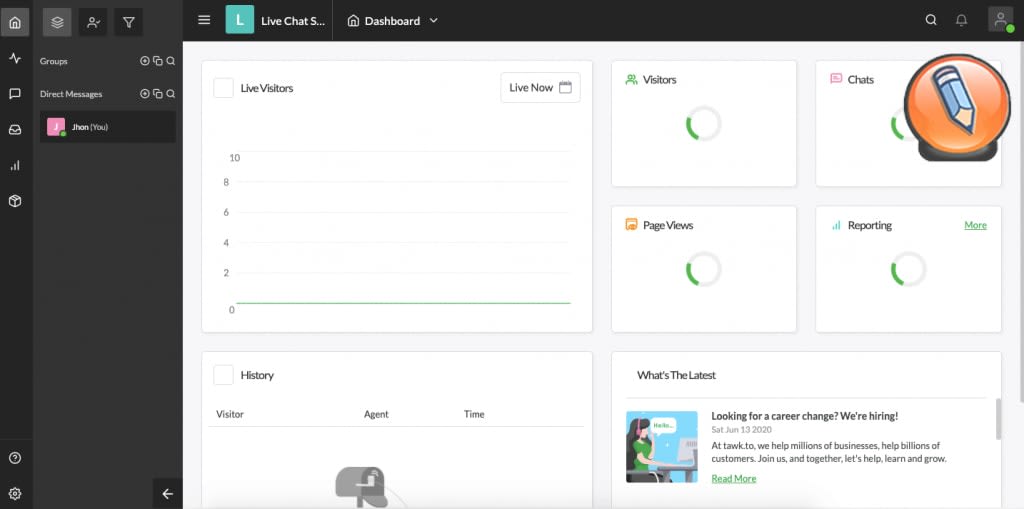The height and width of the screenshot is (509, 1024).
Task: Open the Chats card title
Action: 860,80
